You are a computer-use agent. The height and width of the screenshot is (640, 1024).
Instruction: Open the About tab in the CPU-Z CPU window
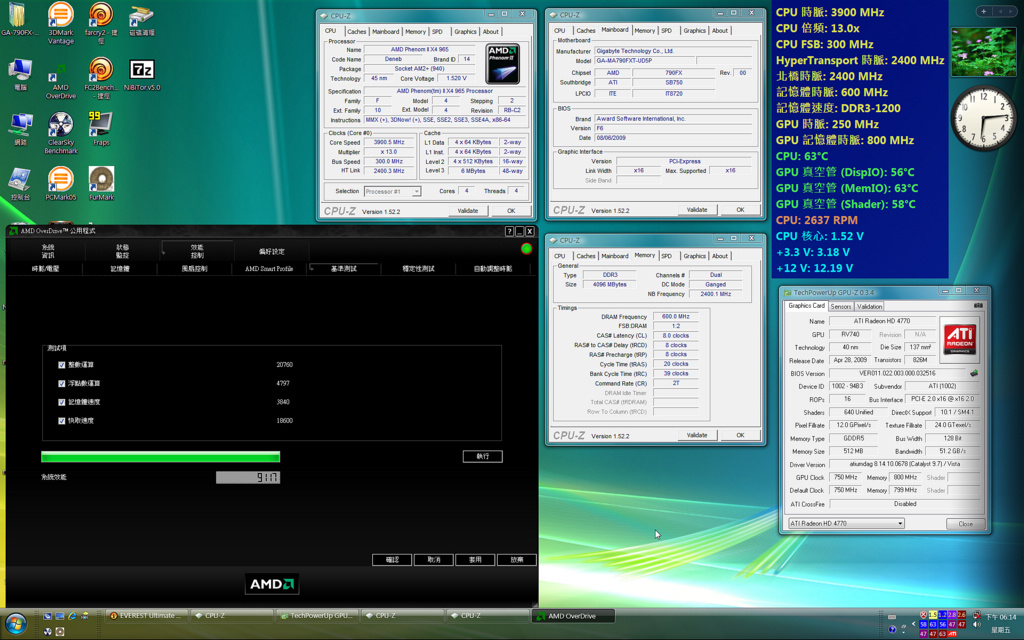click(490, 31)
